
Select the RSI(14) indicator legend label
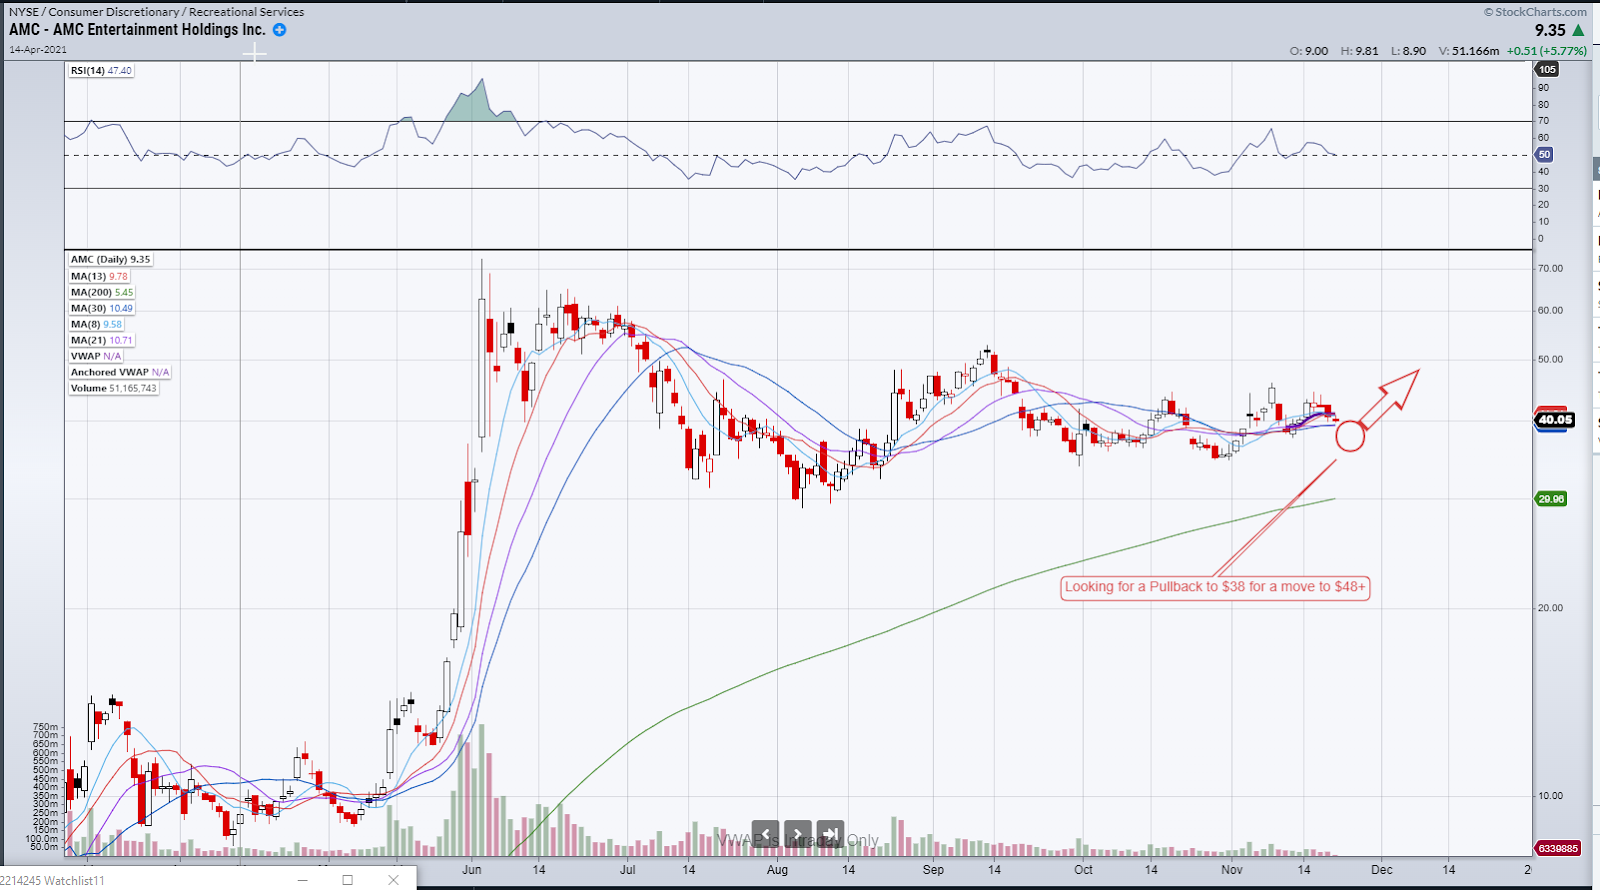[x=101, y=71]
